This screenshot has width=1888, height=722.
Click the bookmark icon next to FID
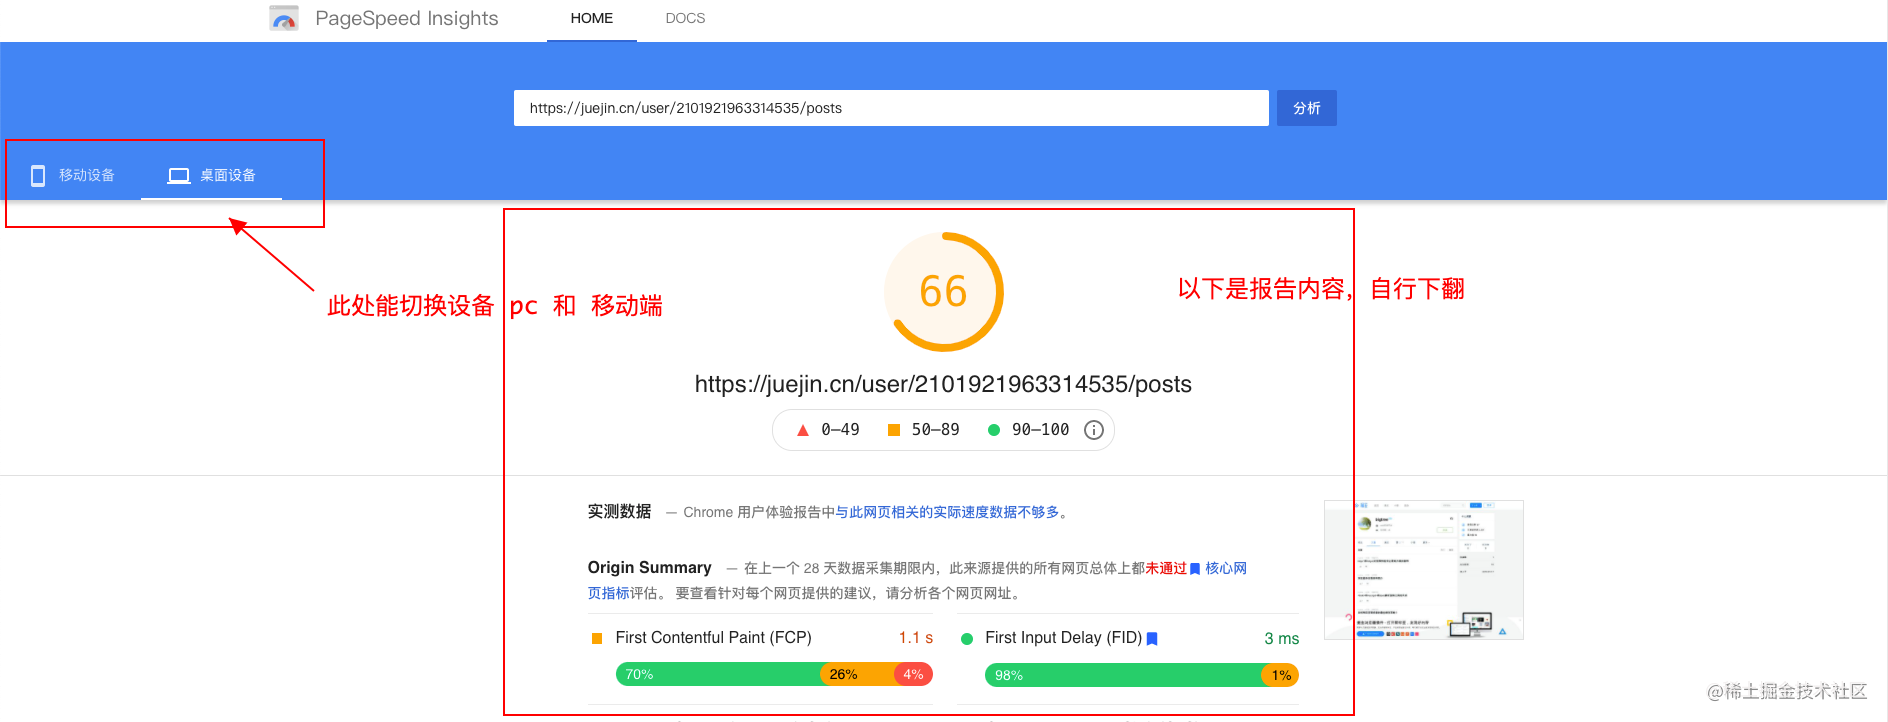(1152, 639)
